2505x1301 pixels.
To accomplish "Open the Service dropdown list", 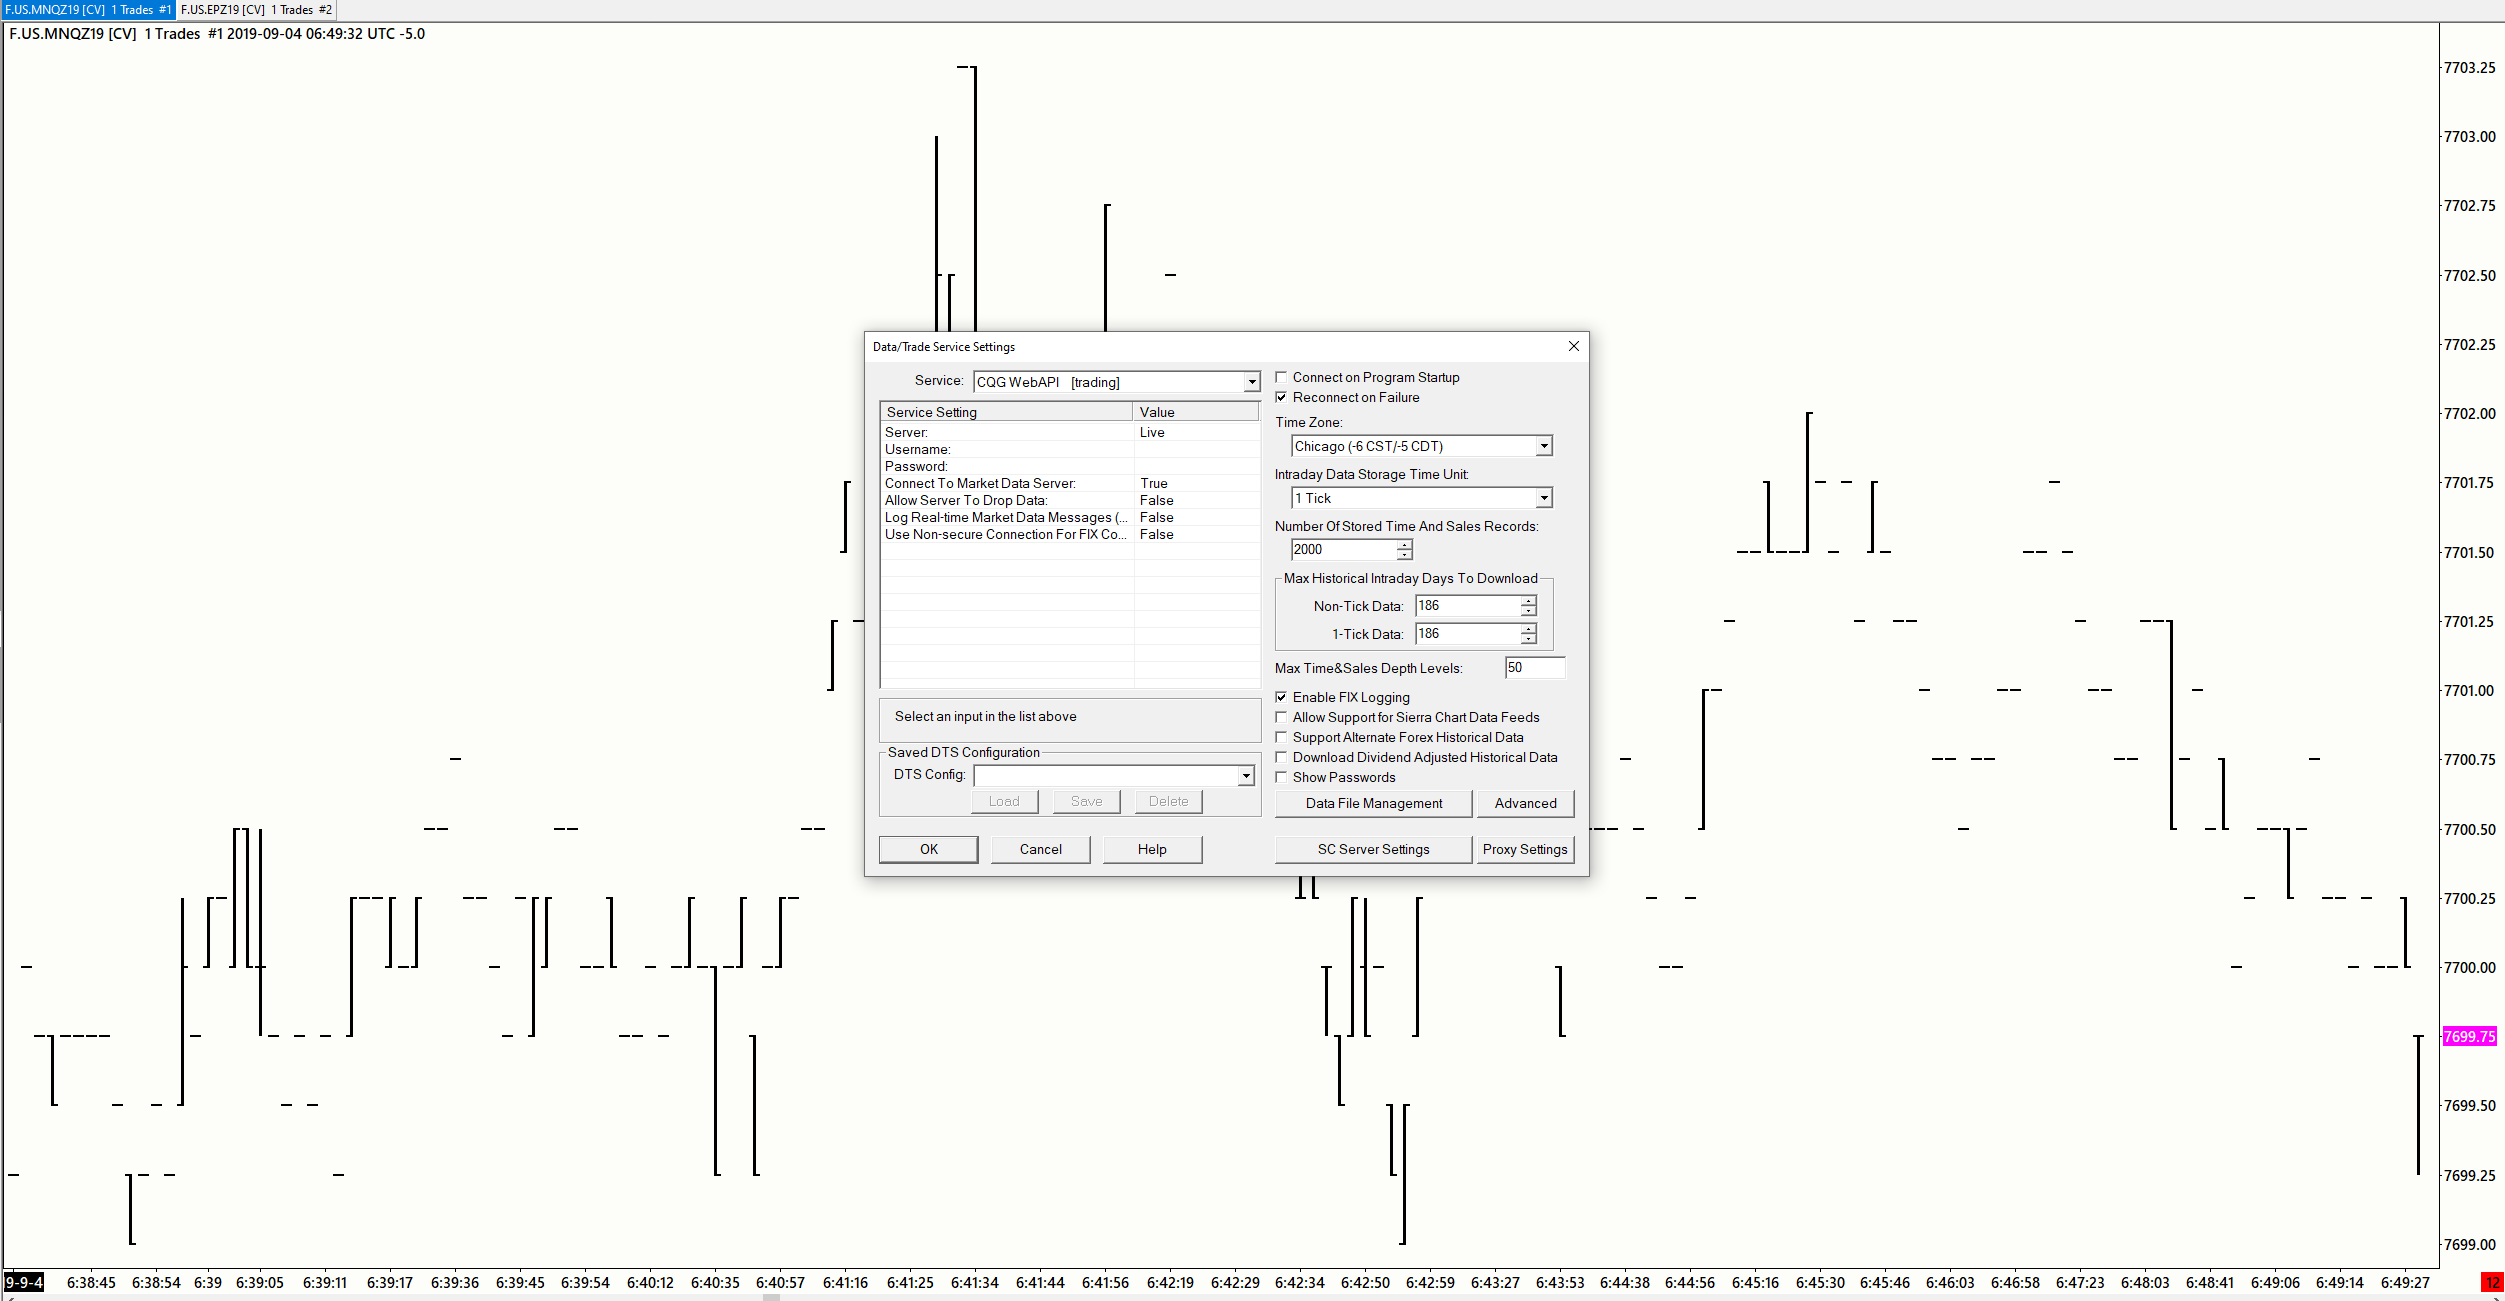I will (x=1251, y=382).
